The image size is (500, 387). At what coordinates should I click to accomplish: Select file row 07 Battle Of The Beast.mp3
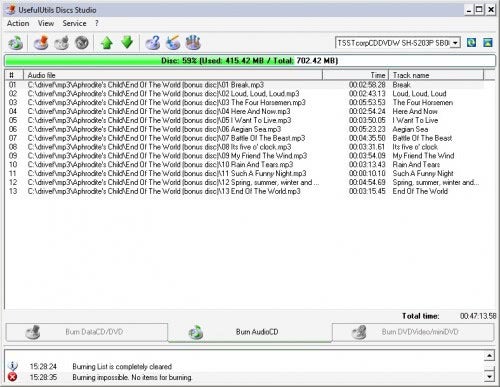(x=245, y=138)
